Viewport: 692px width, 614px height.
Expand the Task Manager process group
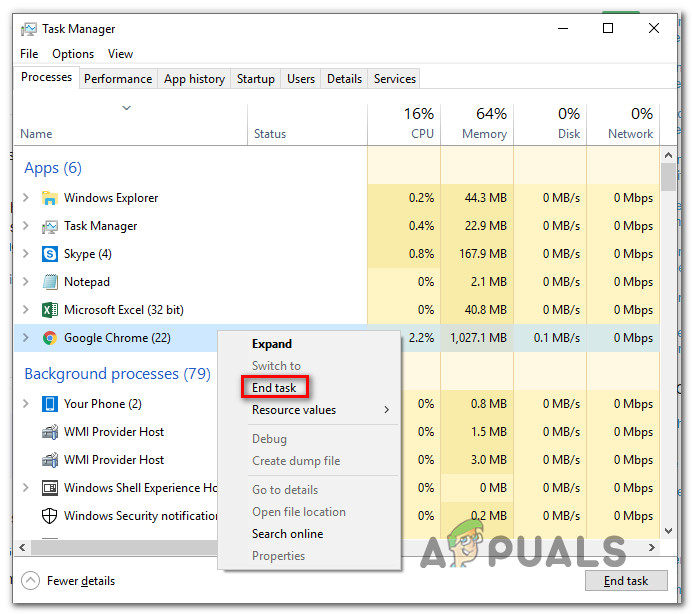[x=26, y=226]
